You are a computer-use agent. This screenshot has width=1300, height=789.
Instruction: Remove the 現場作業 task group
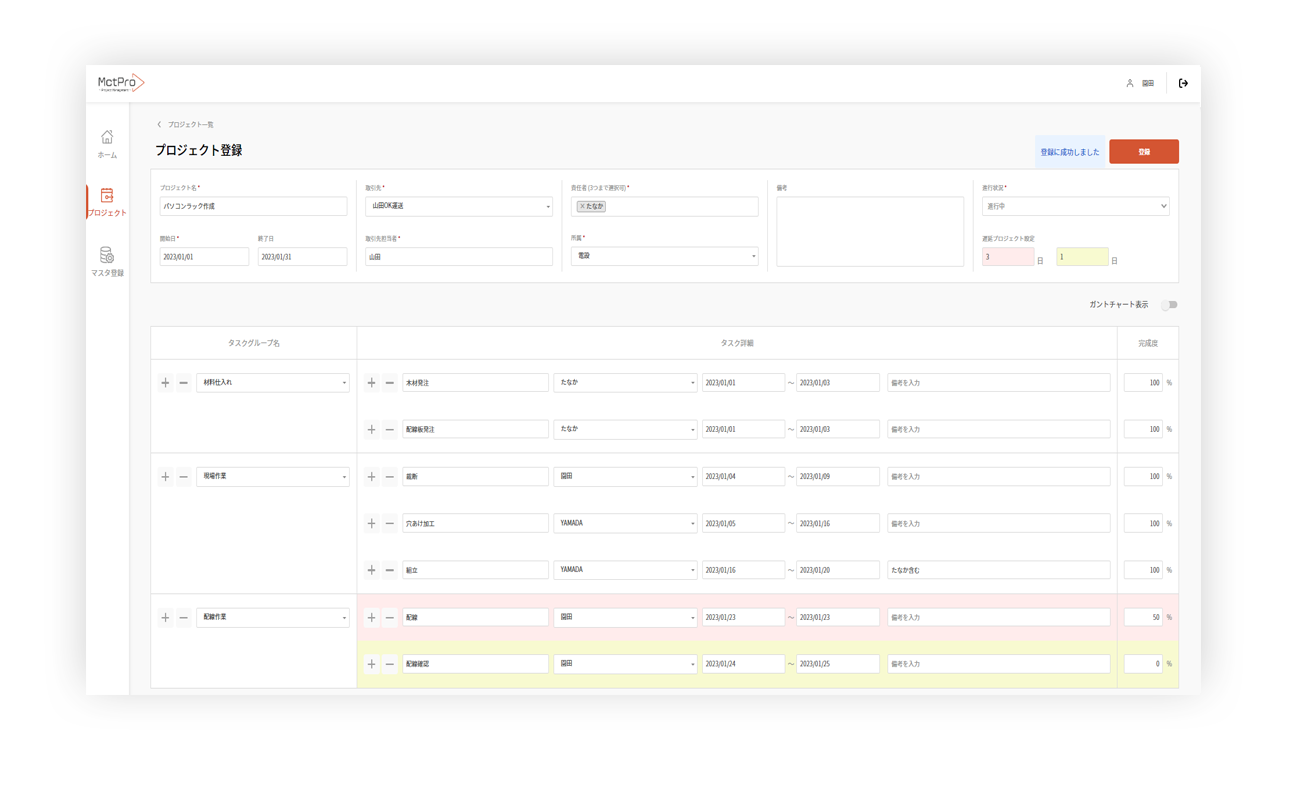[184, 477]
